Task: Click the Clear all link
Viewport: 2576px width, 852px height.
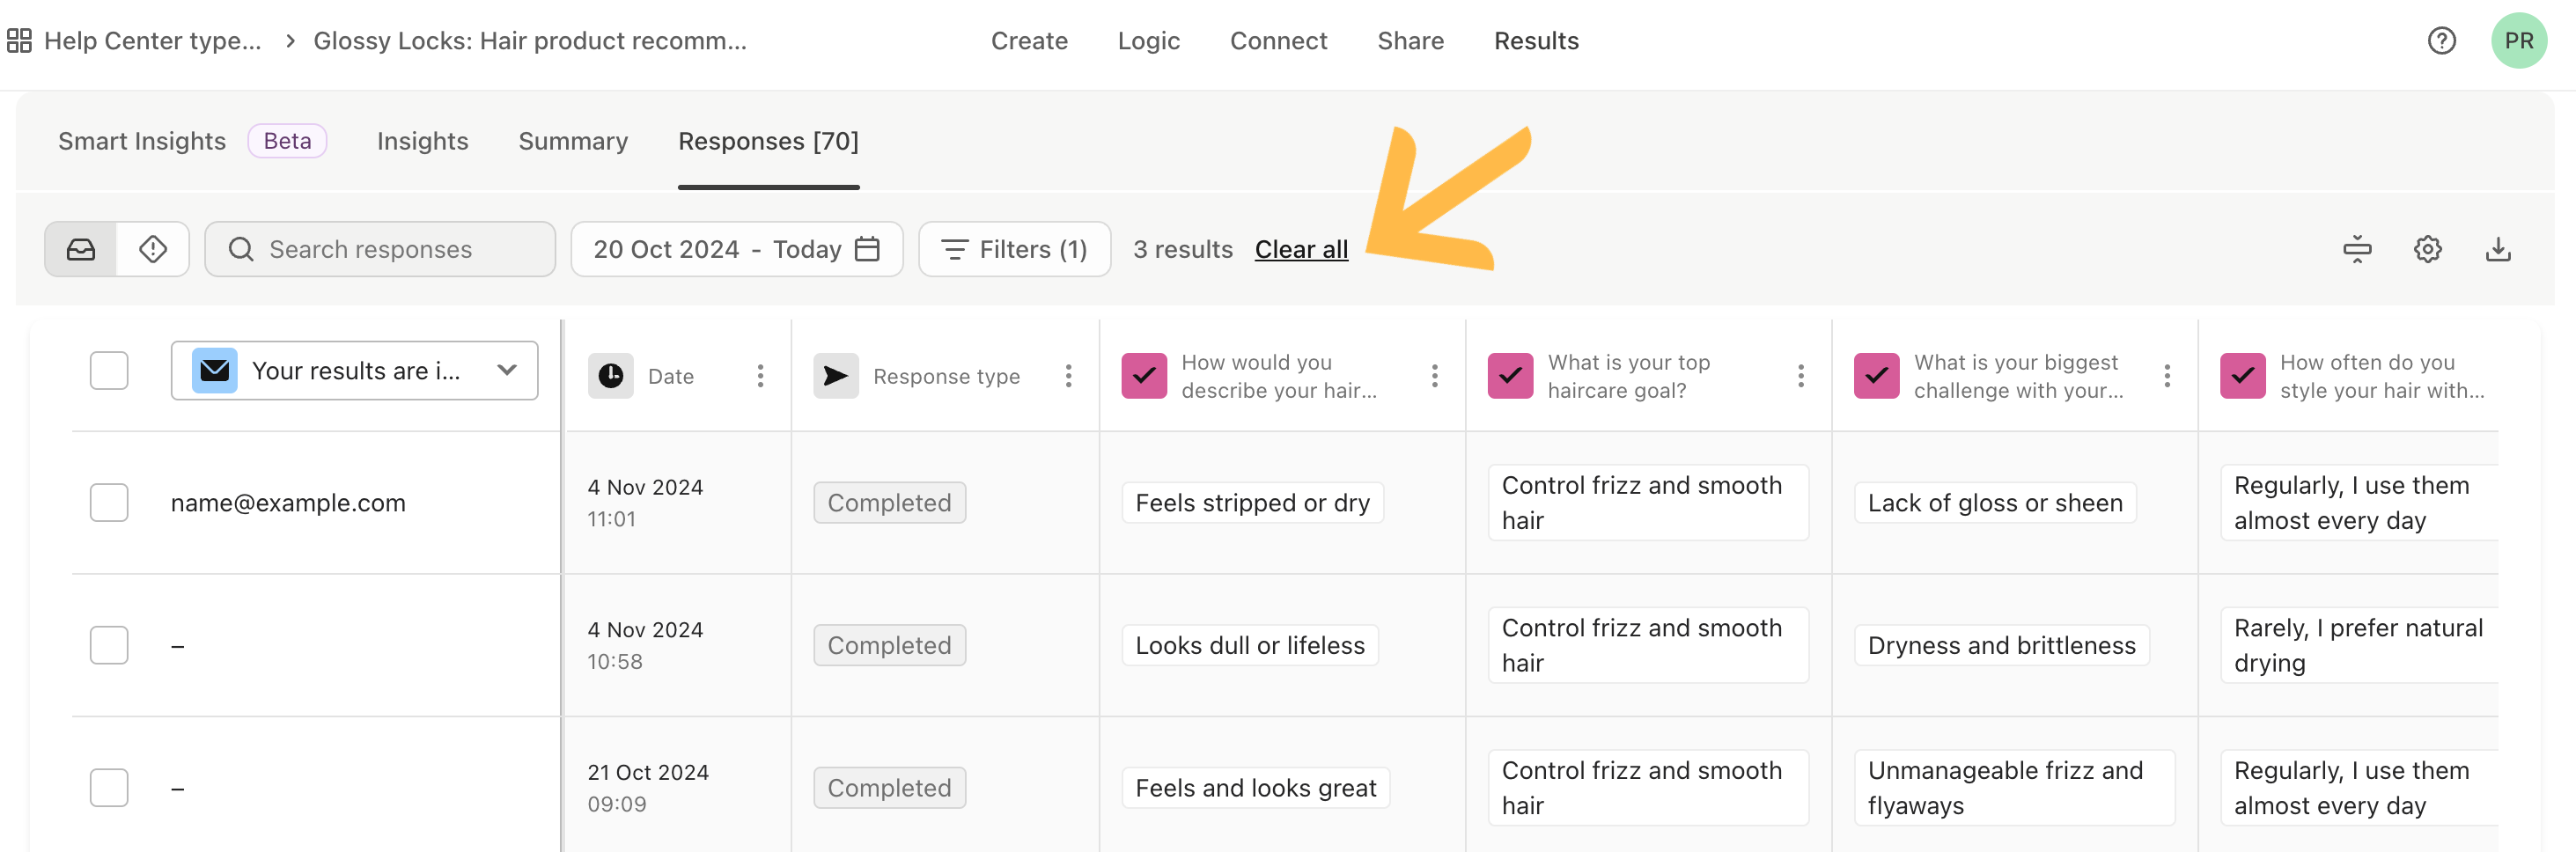Action: 1301,249
